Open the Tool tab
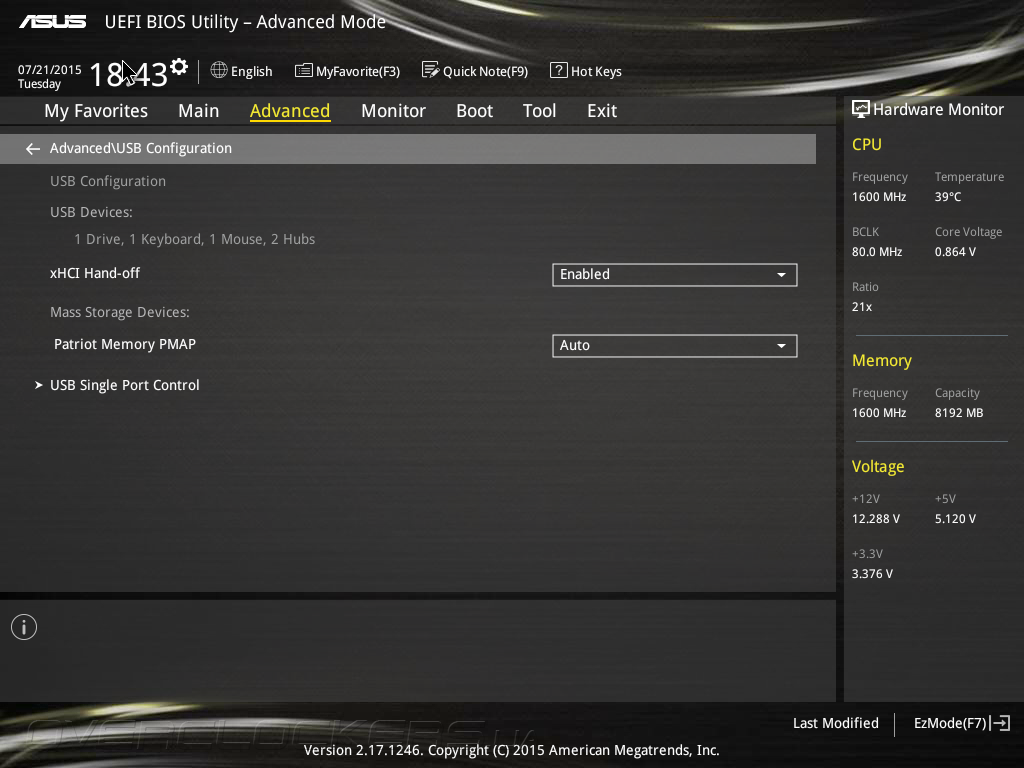Viewport: 1024px width, 768px height. 539,111
